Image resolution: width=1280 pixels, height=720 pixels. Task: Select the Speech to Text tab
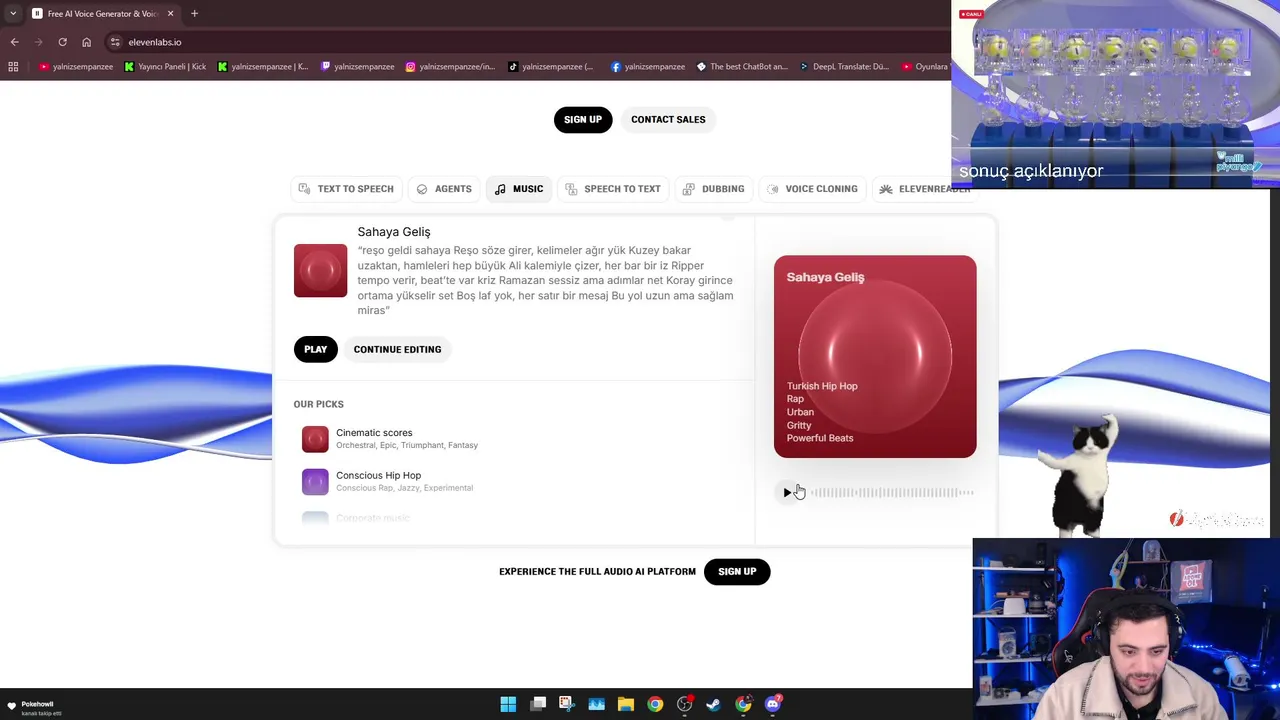[x=613, y=189]
